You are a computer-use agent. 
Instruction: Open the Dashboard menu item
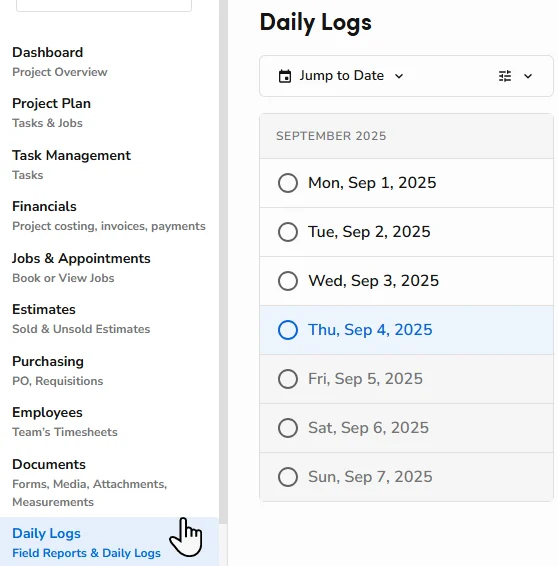(48, 53)
